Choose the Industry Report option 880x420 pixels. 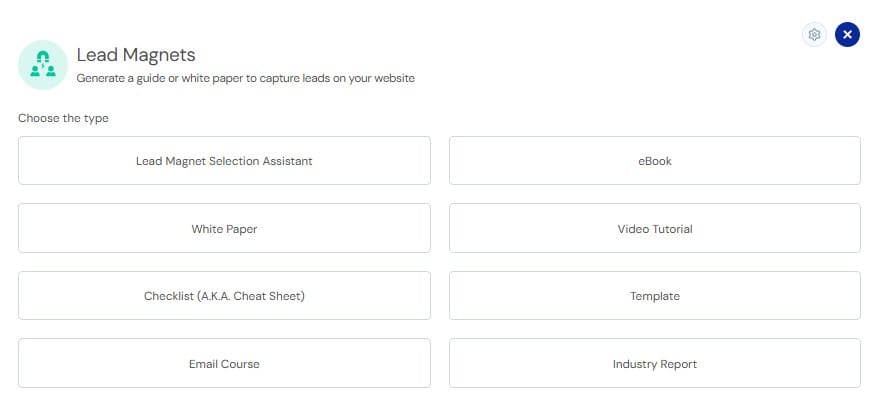pyautogui.click(x=654, y=363)
